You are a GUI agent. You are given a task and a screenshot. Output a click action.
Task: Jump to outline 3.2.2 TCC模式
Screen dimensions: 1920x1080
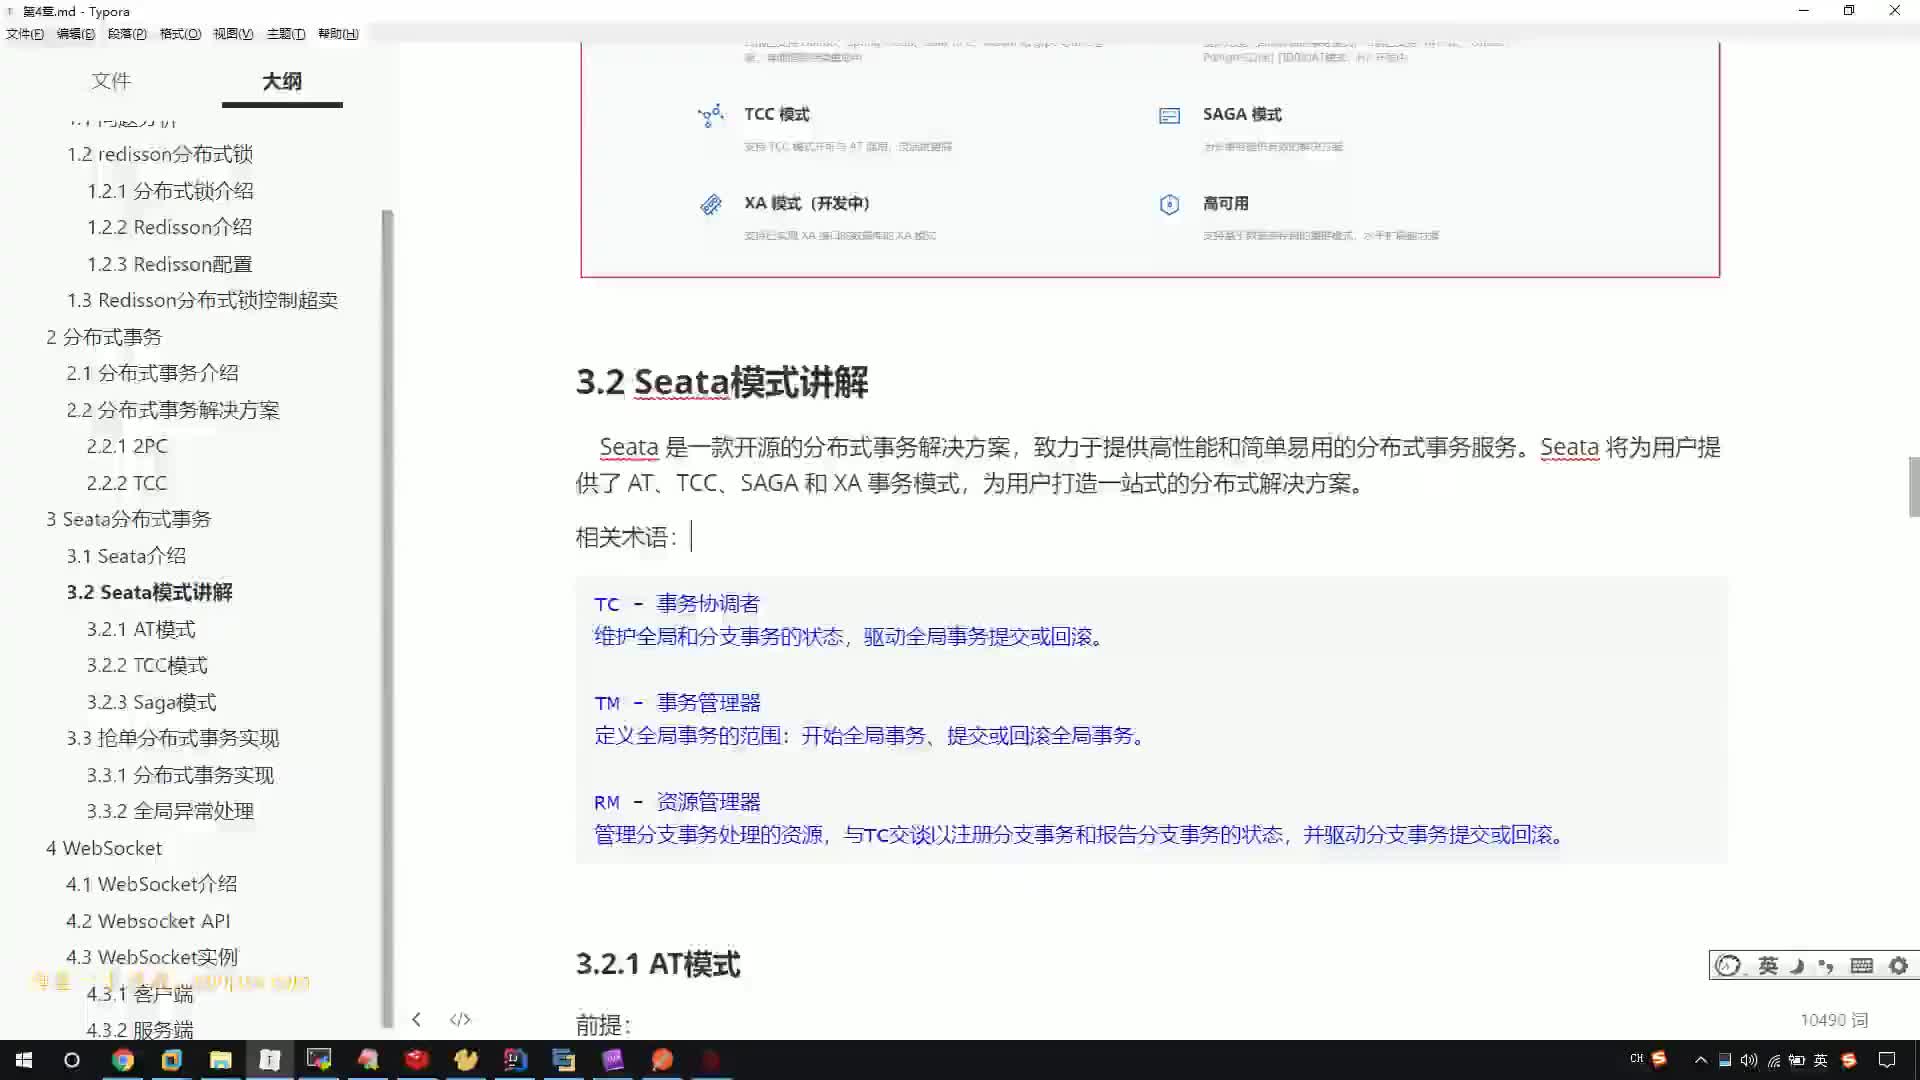(147, 665)
